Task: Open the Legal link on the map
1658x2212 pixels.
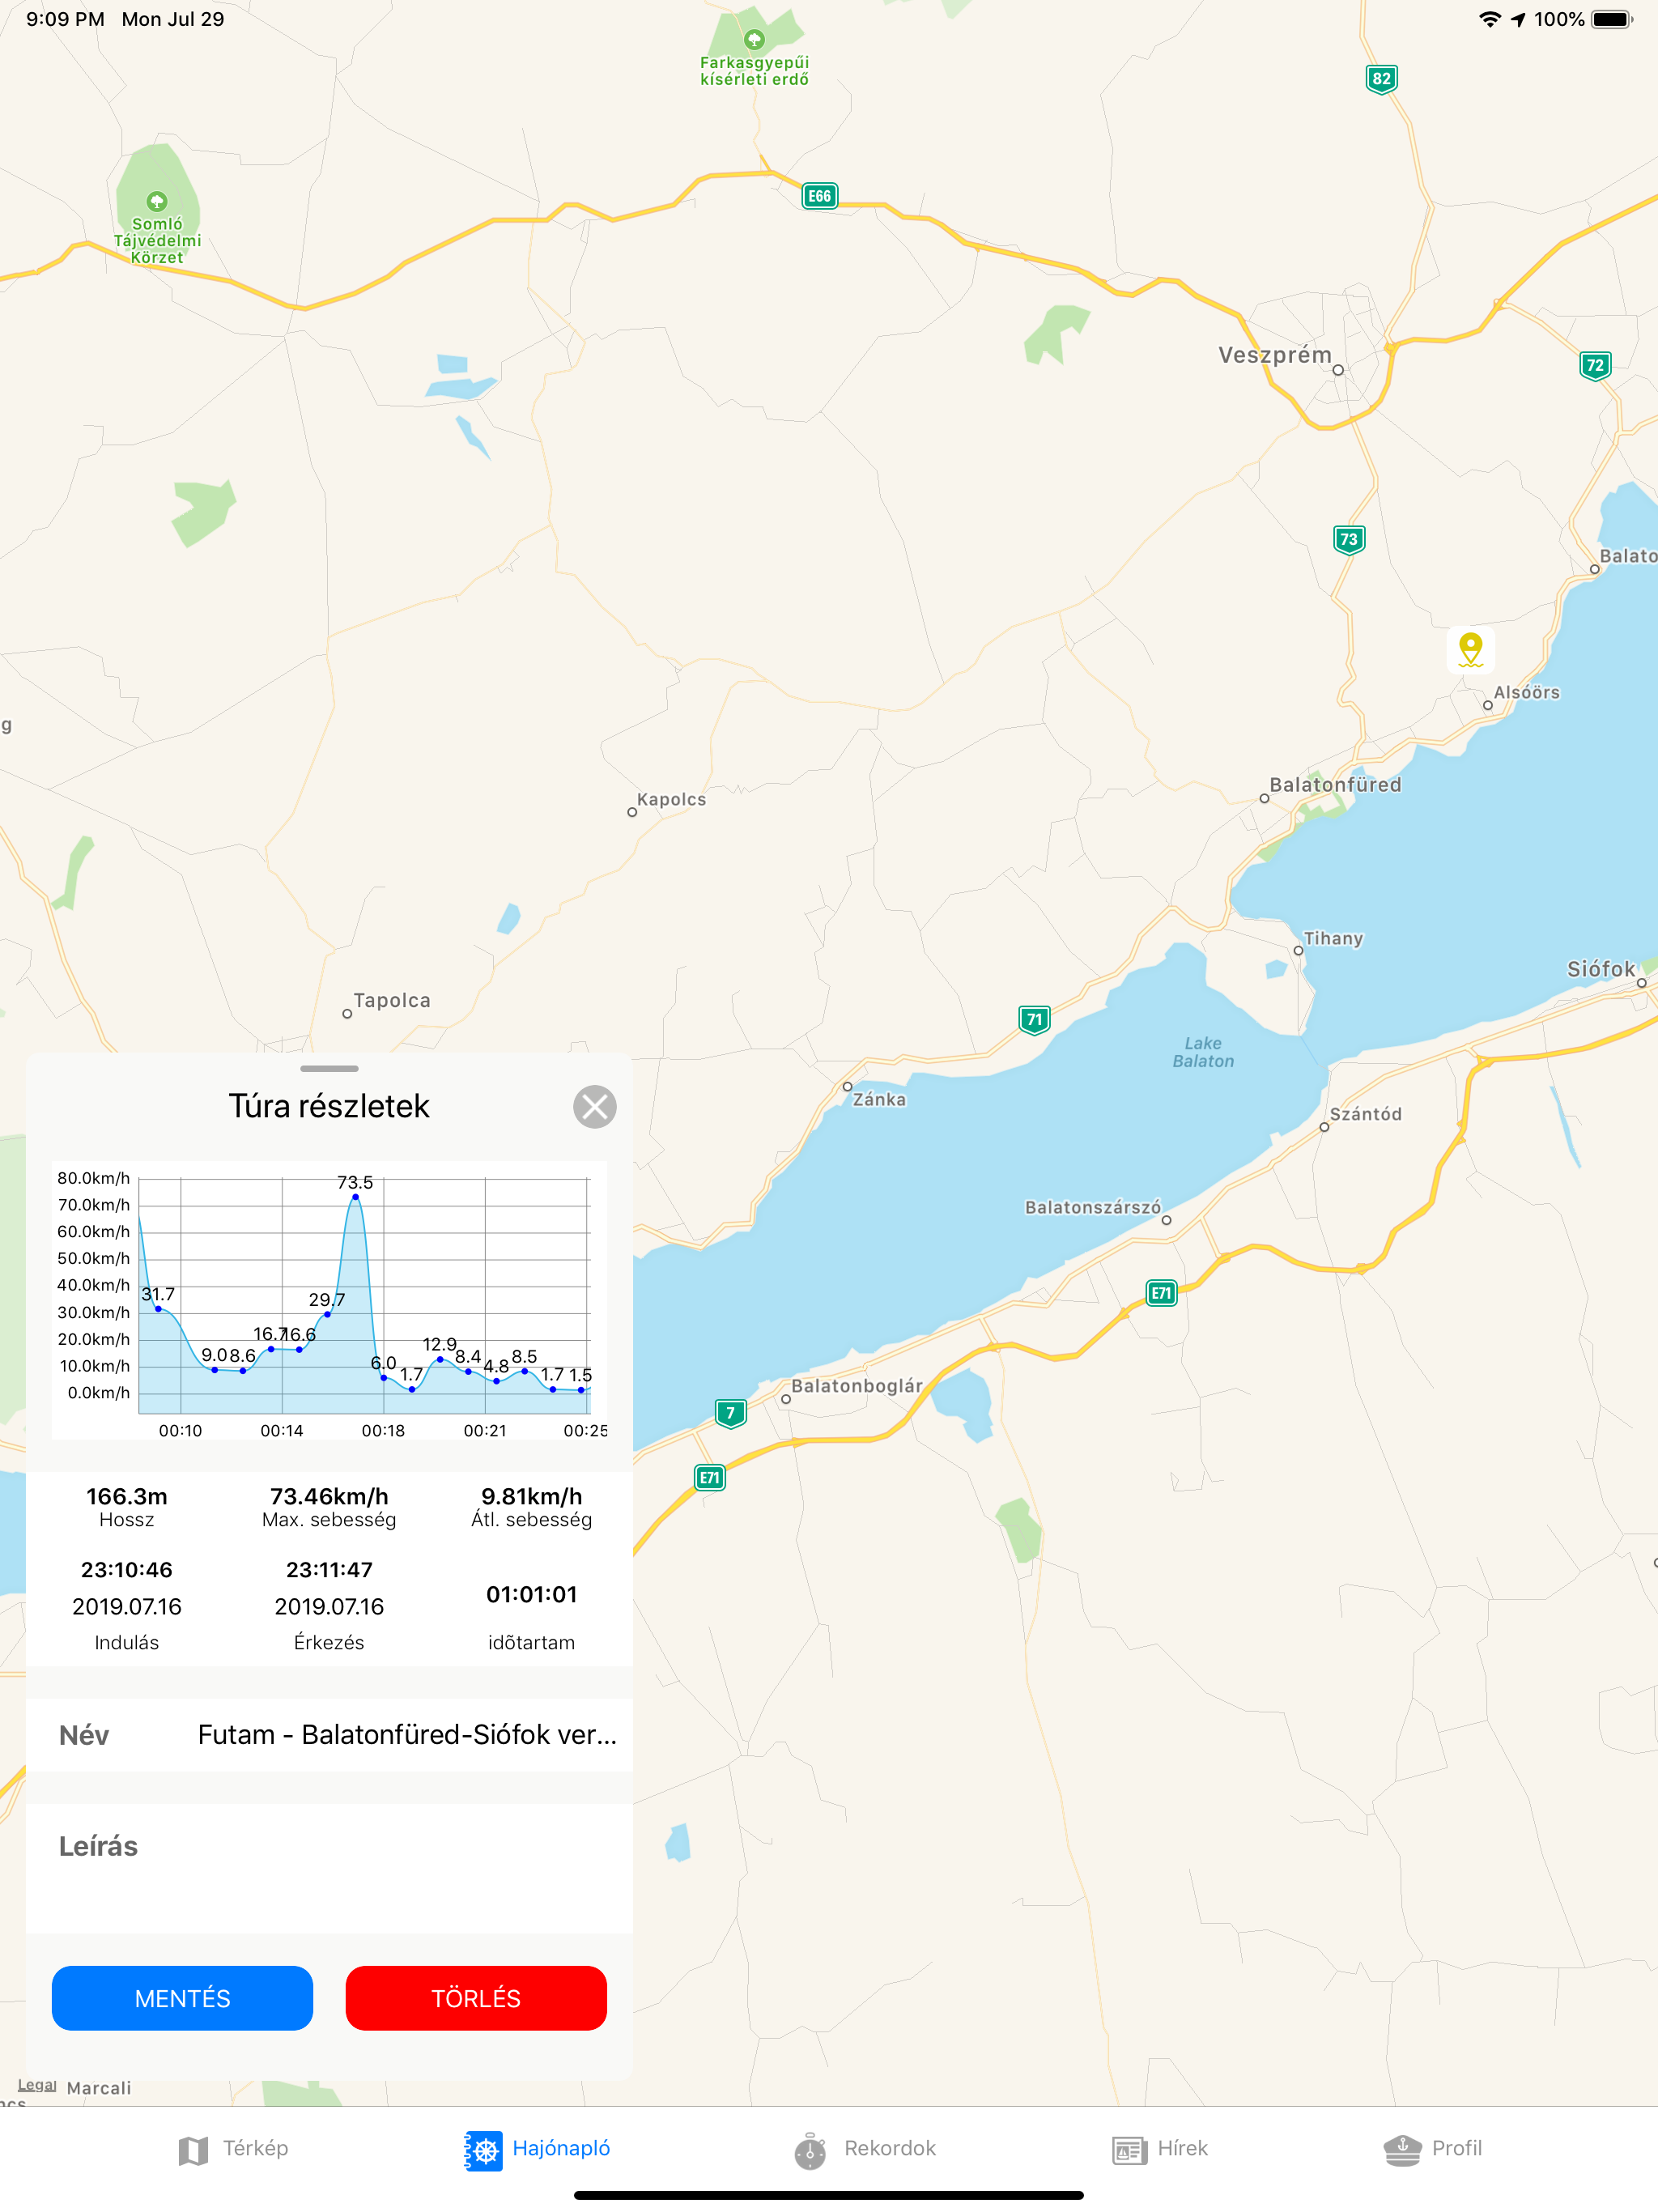Action: (x=37, y=2085)
